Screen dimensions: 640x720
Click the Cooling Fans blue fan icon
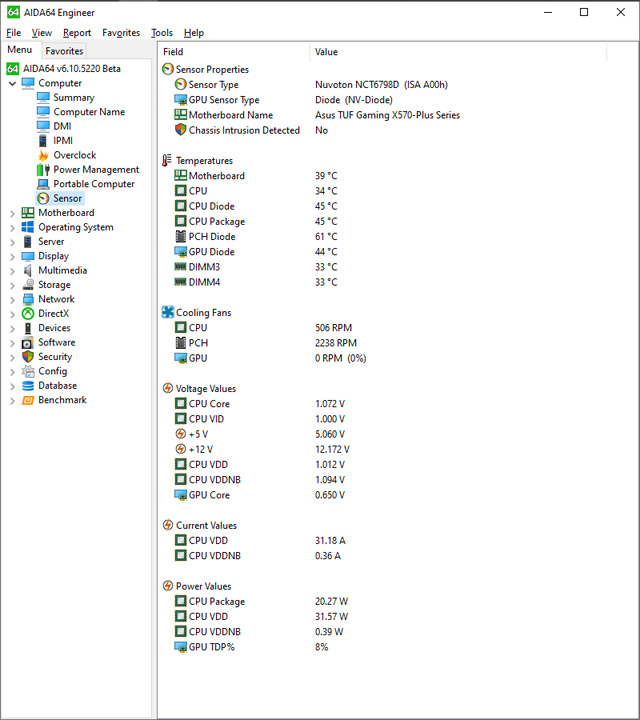coord(168,312)
